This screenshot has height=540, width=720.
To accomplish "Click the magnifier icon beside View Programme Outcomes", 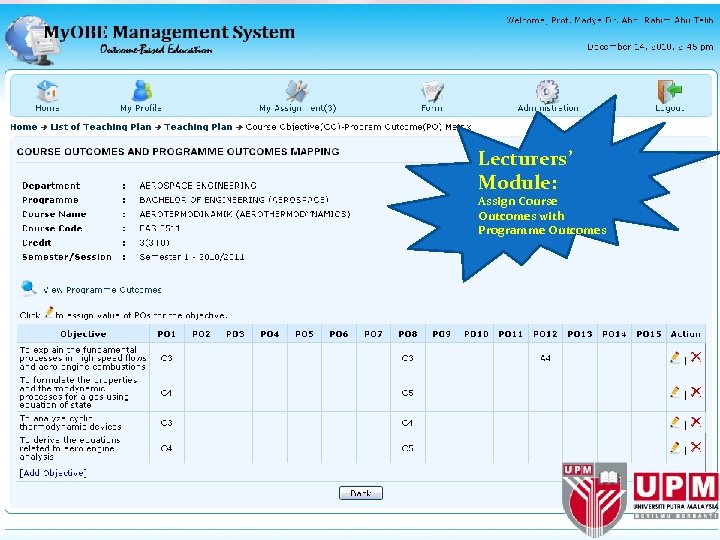I will pyautogui.click(x=28, y=288).
